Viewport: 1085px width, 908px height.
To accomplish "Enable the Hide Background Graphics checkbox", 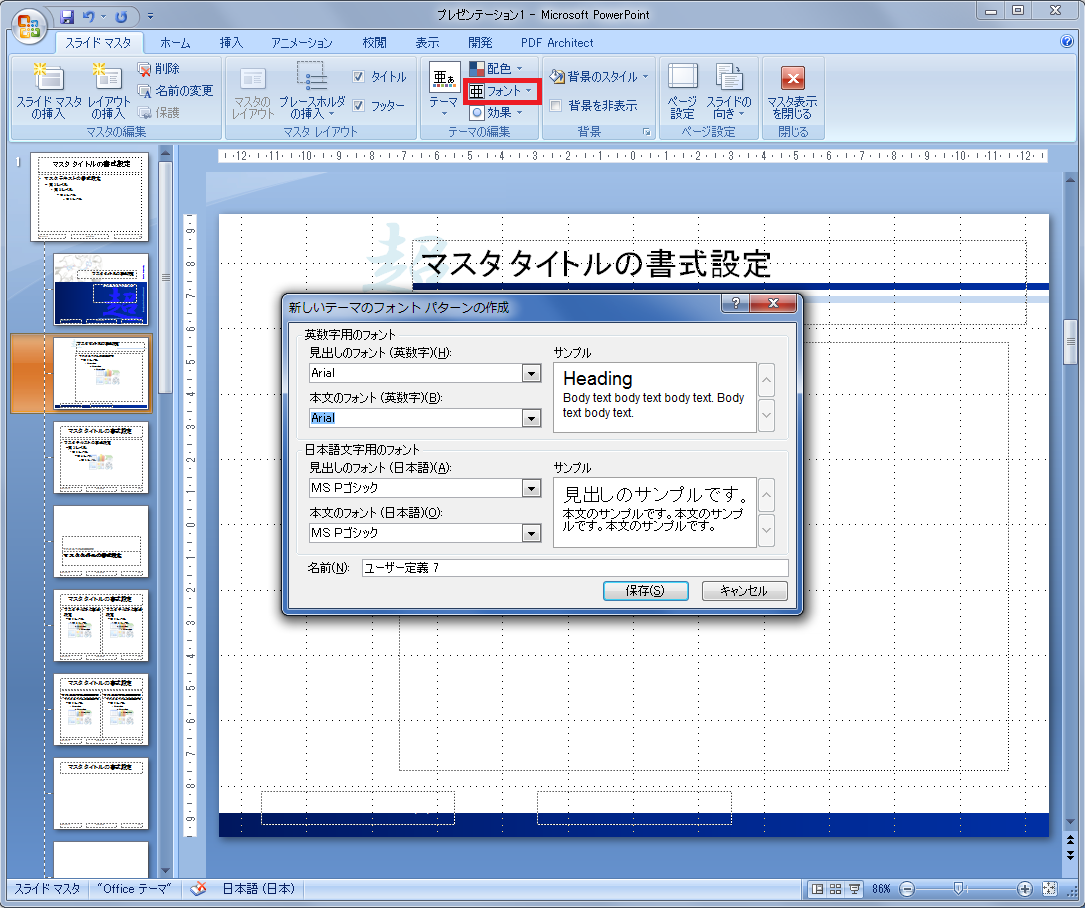I will point(555,105).
